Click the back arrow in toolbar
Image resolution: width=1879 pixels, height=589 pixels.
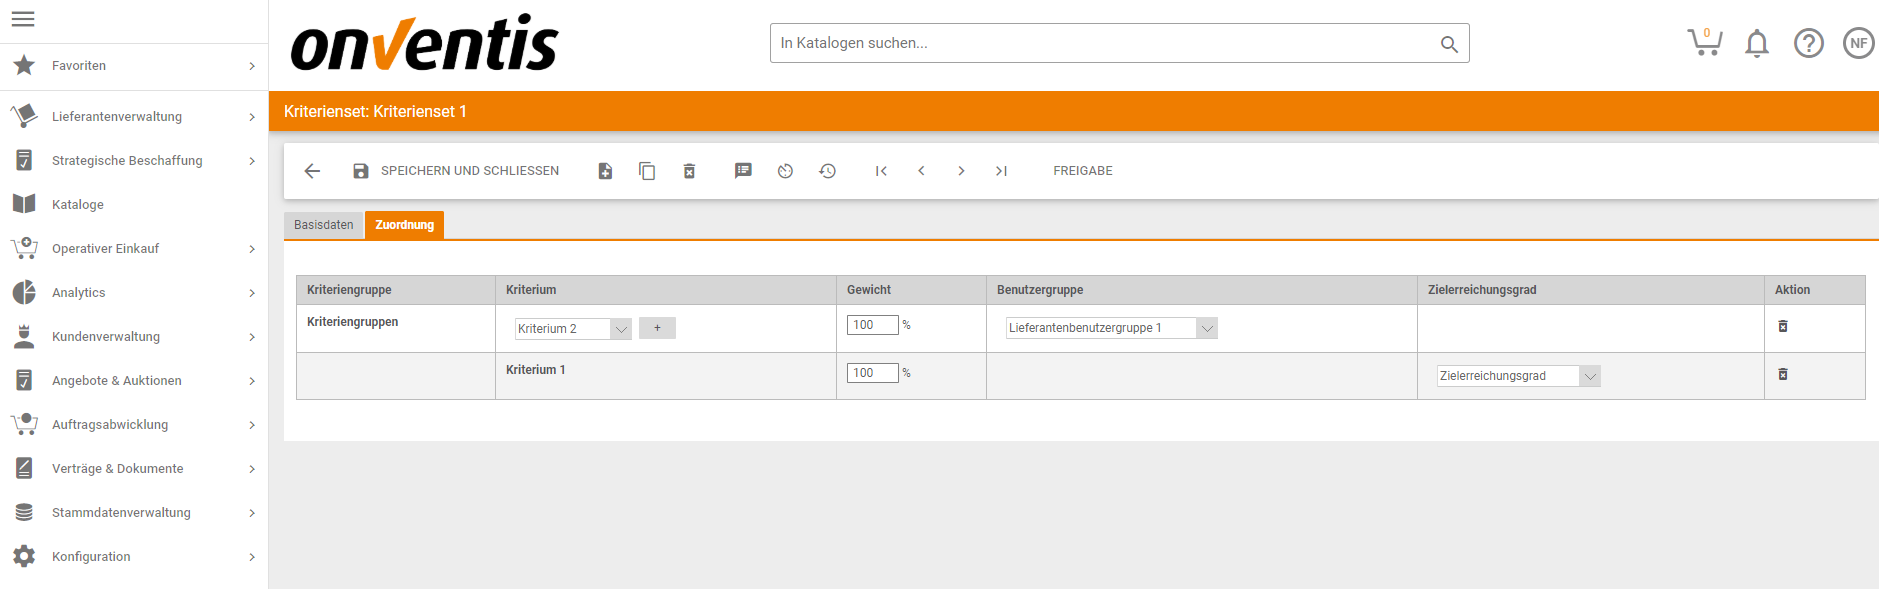[312, 171]
